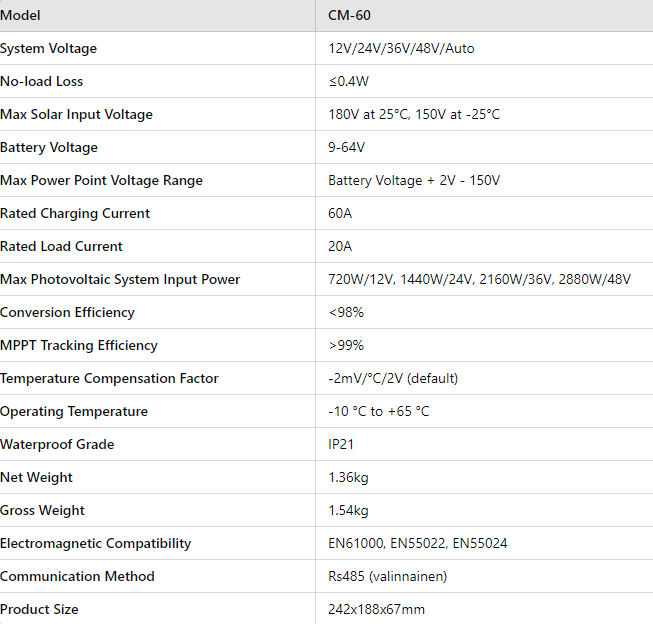Select the System Voltage row label
Image resolution: width=653 pixels, height=624 pixels.
(x=49, y=48)
